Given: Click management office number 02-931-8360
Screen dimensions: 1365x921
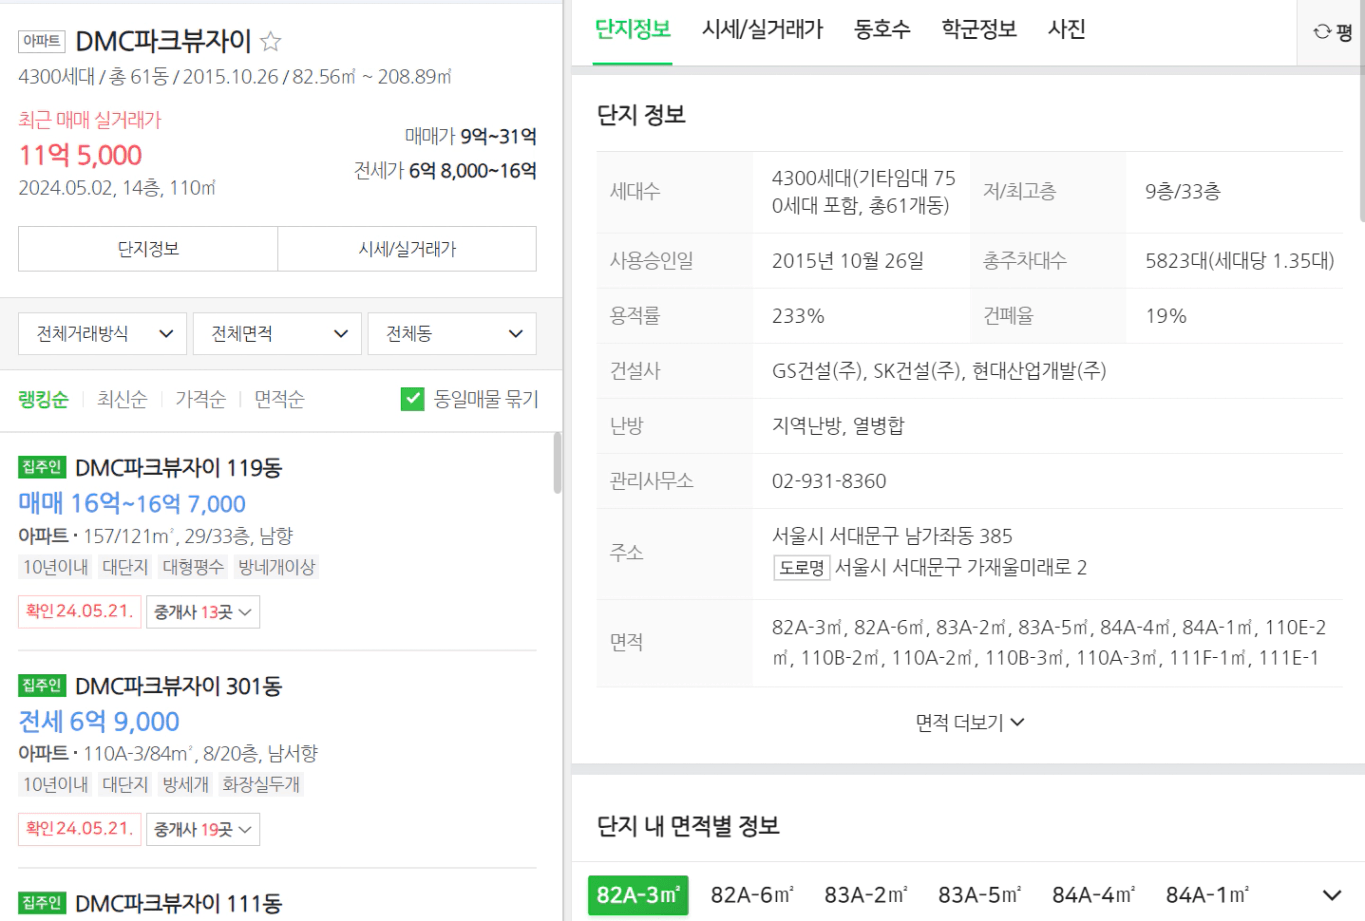Looking at the screenshot, I should pyautogui.click(x=829, y=481).
